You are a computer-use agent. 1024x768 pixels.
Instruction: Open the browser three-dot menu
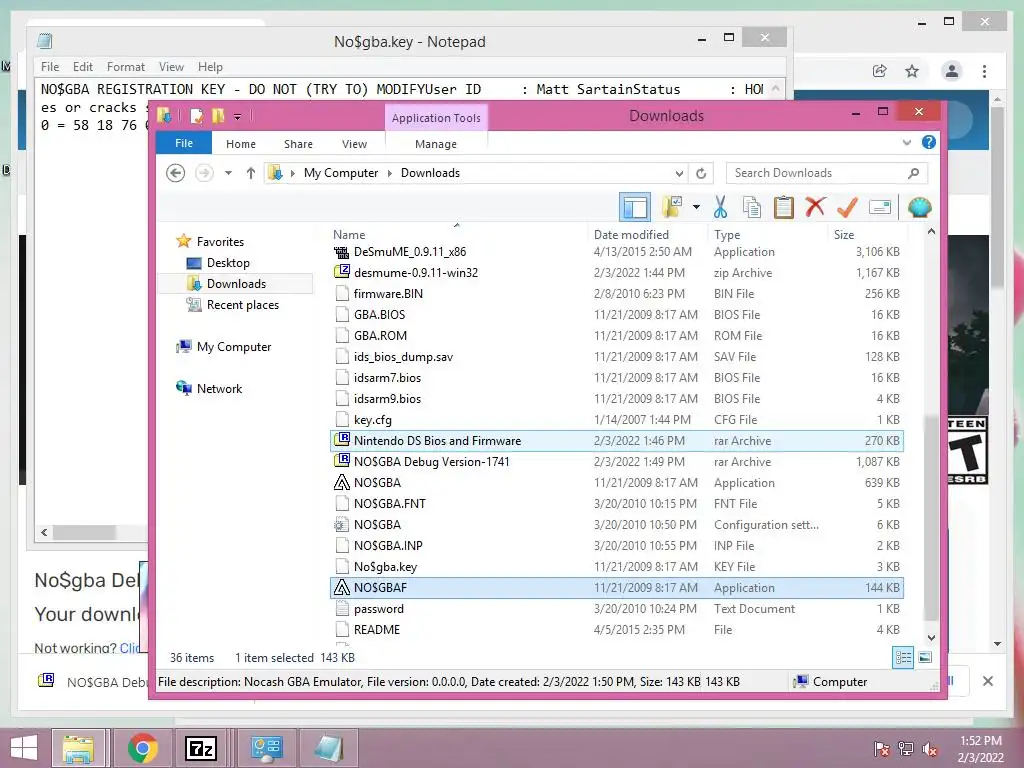click(984, 71)
